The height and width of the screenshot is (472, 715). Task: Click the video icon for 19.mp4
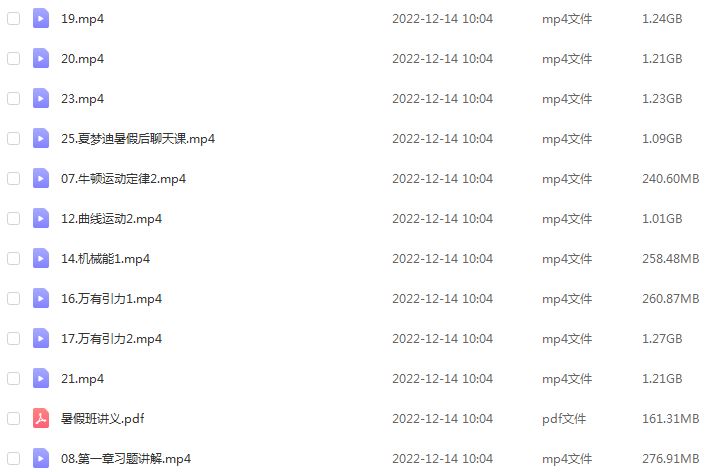(41, 19)
